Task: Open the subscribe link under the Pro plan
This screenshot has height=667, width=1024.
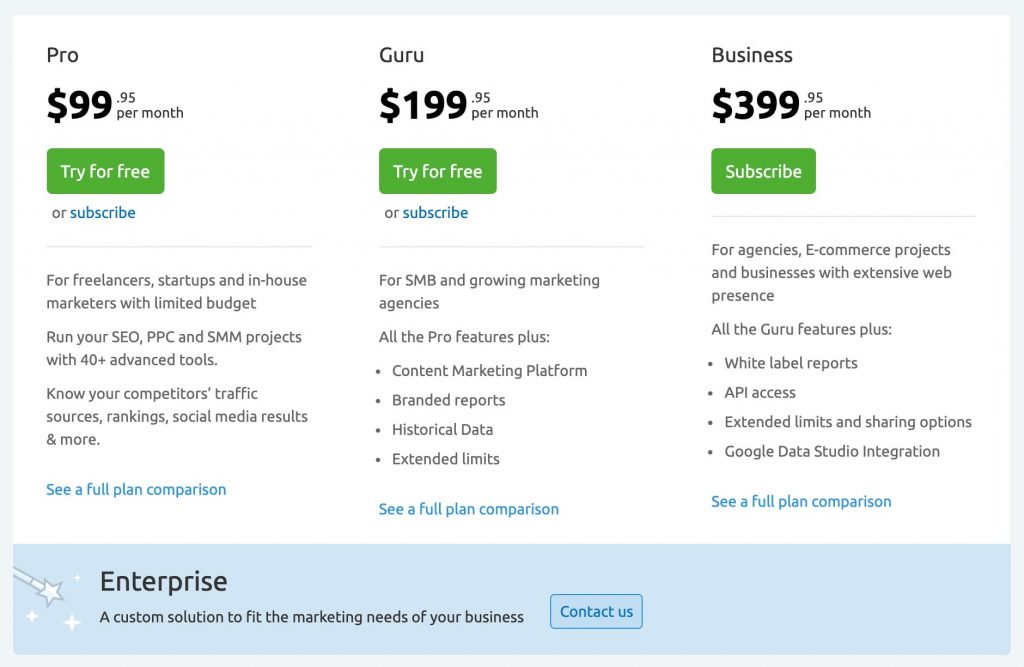Action: 104,212
